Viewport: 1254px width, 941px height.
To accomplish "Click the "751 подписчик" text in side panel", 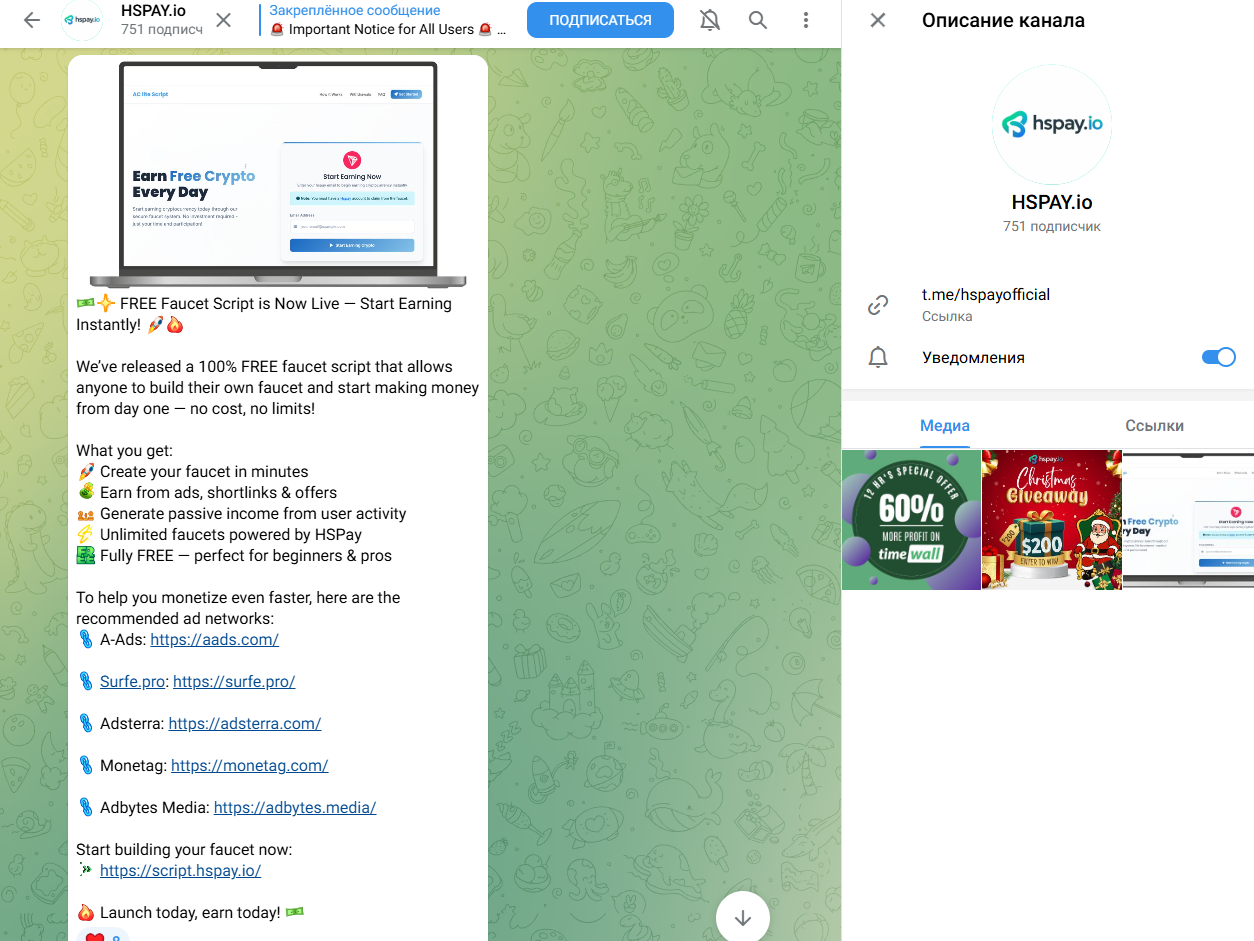I will pos(1052,227).
